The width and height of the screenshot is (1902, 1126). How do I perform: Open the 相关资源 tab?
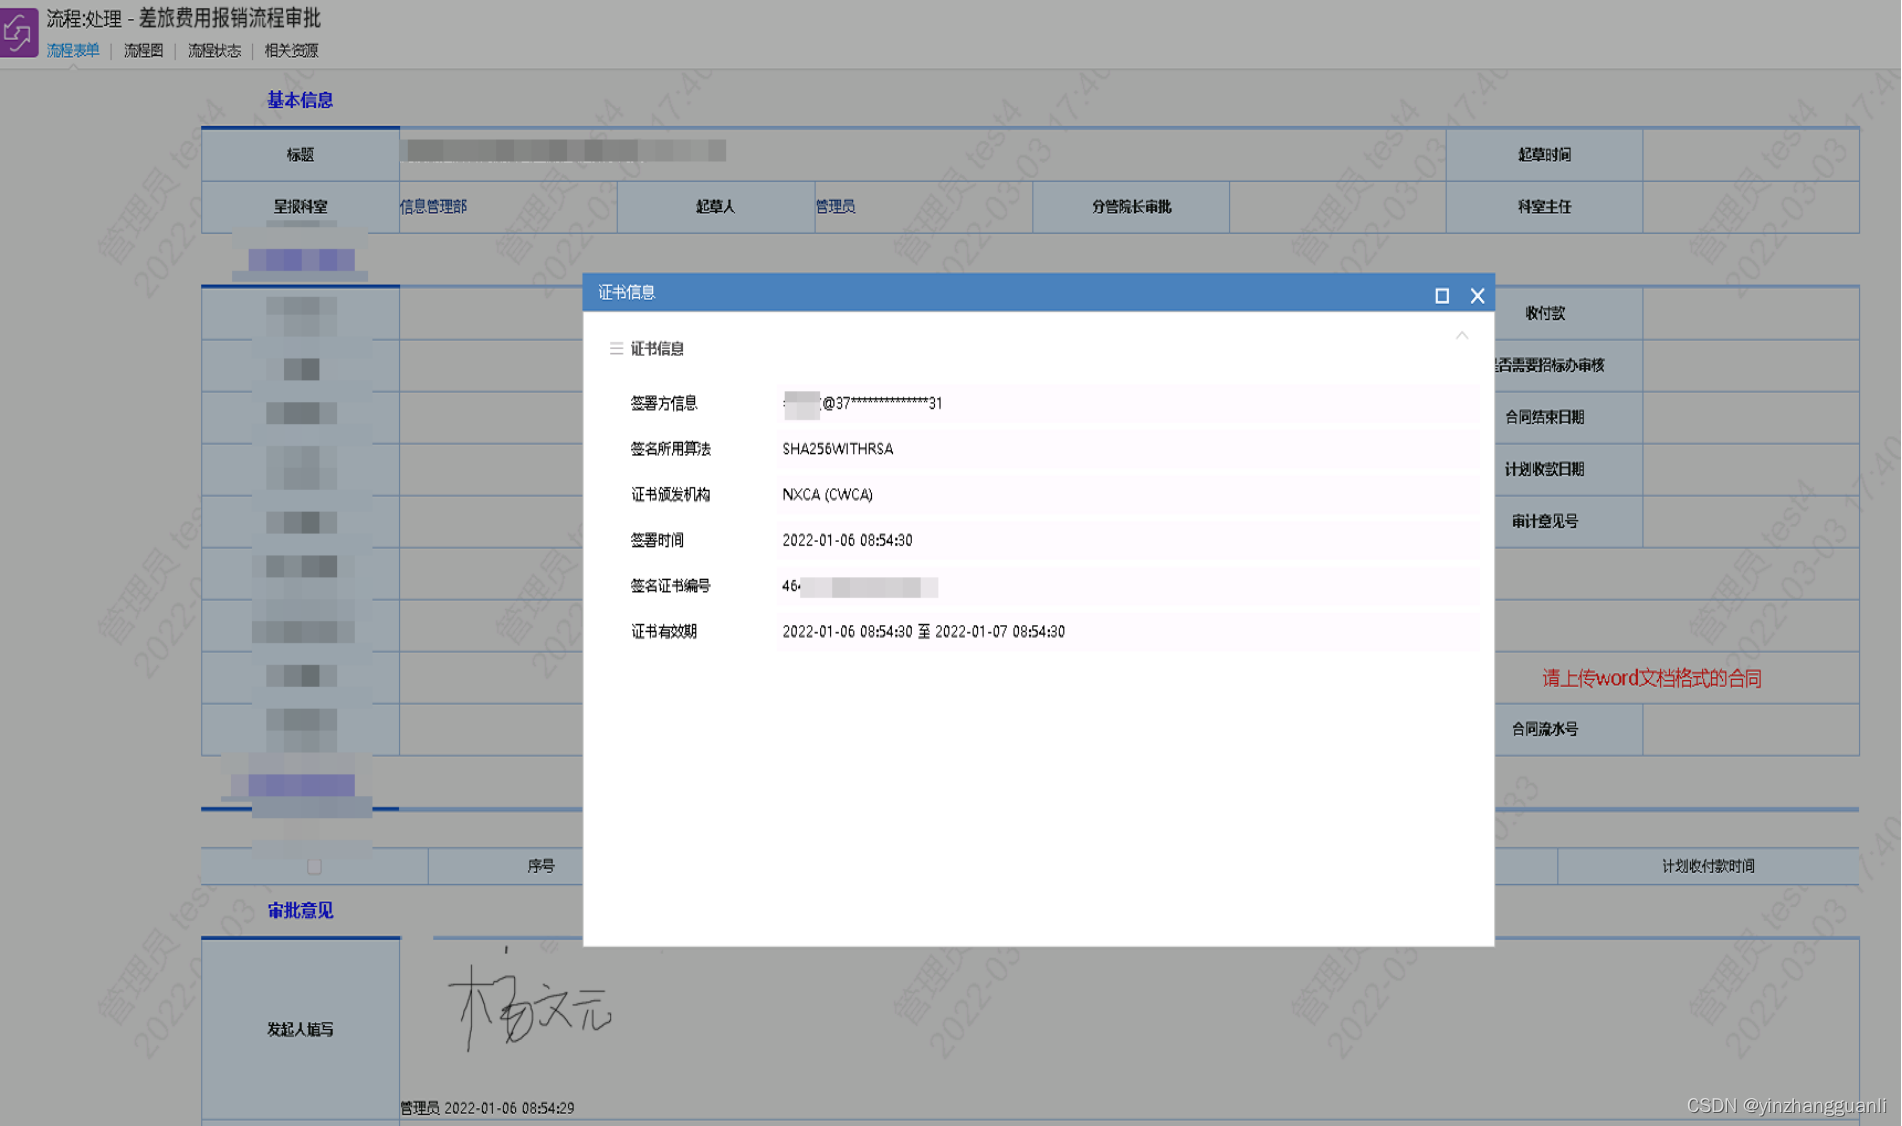pos(291,50)
